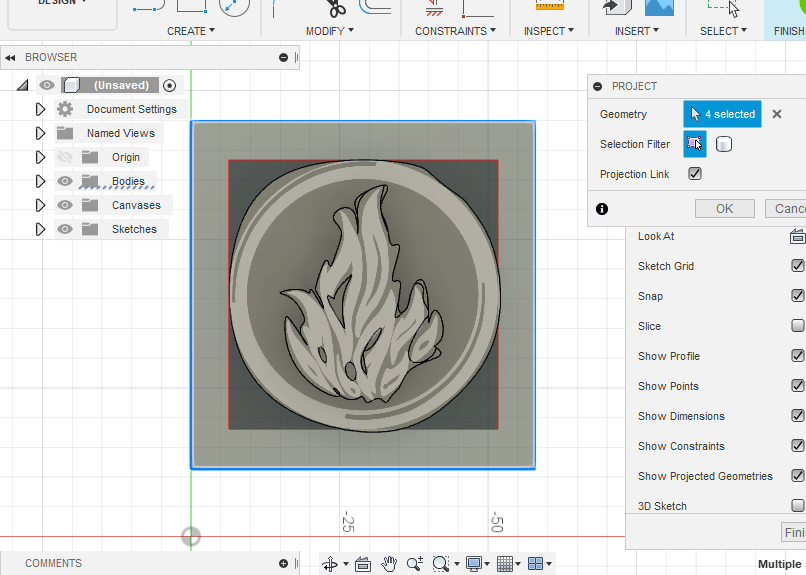
Task: Toggle the Projection Link checkbox
Action: [x=694, y=174]
